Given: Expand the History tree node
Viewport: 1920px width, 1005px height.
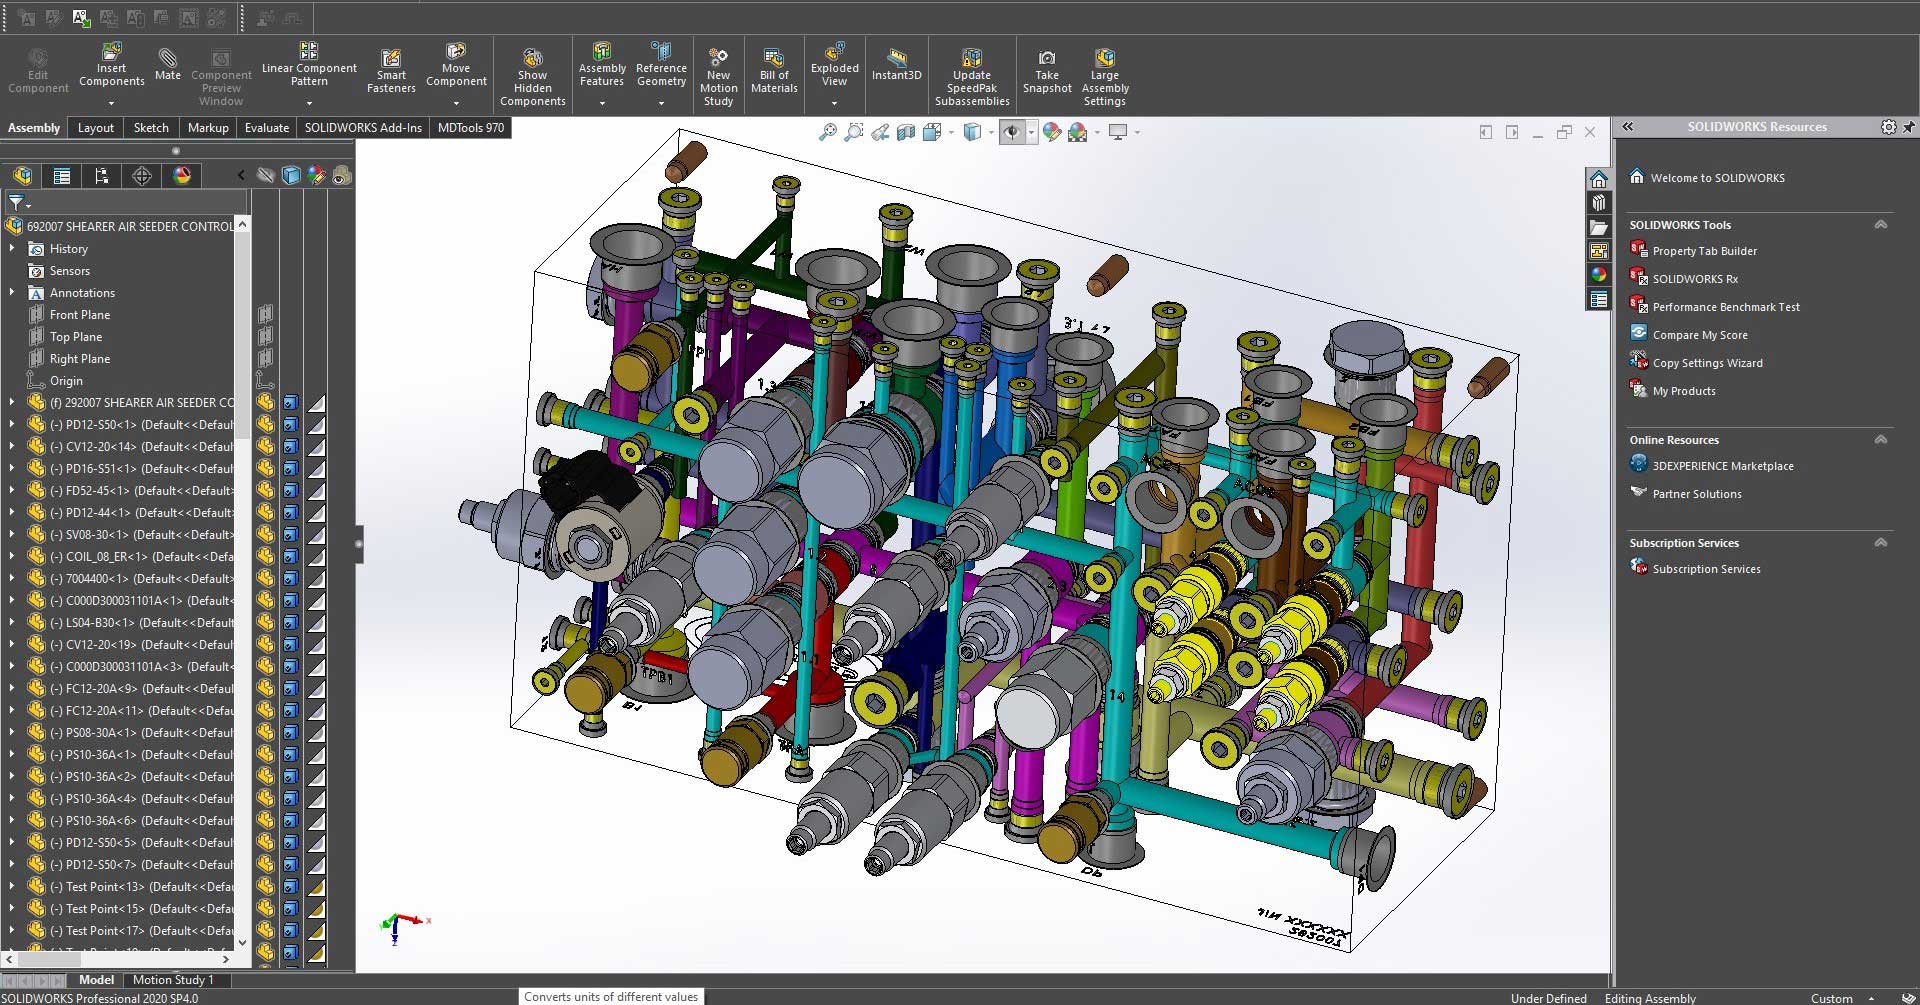Looking at the screenshot, I should click(x=12, y=248).
